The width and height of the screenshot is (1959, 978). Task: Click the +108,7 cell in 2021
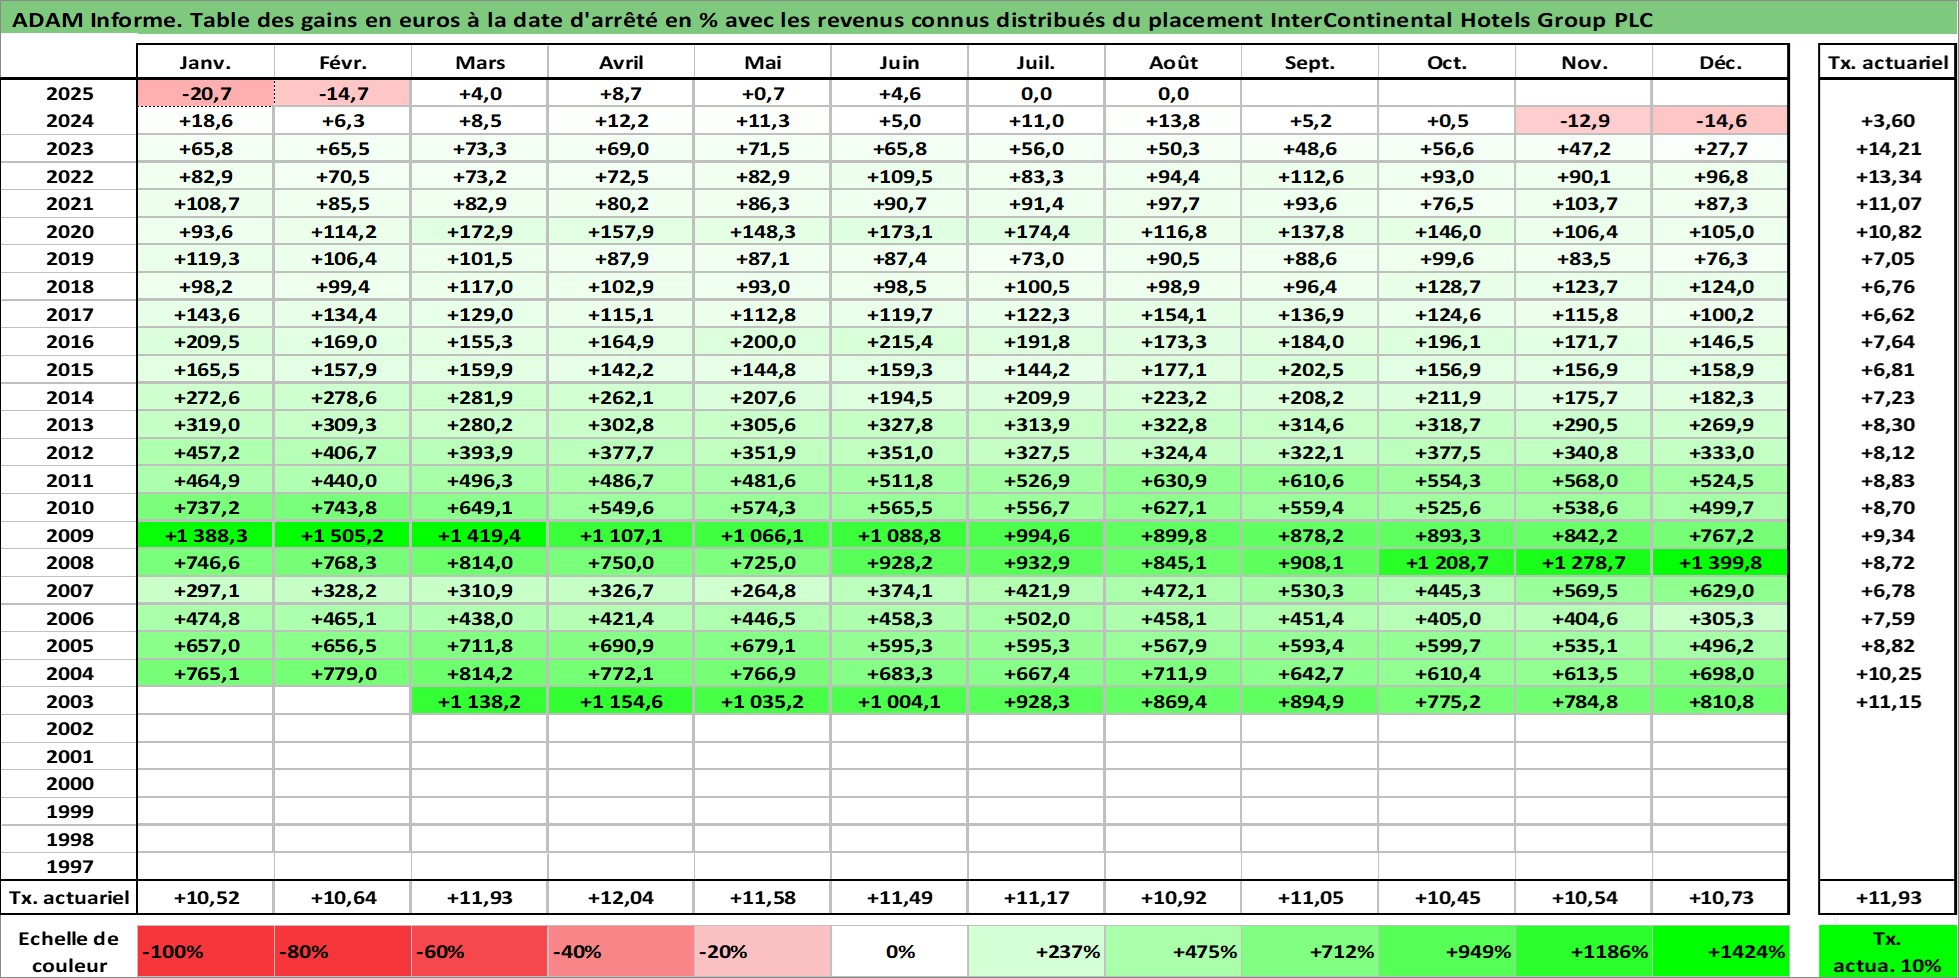[205, 204]
